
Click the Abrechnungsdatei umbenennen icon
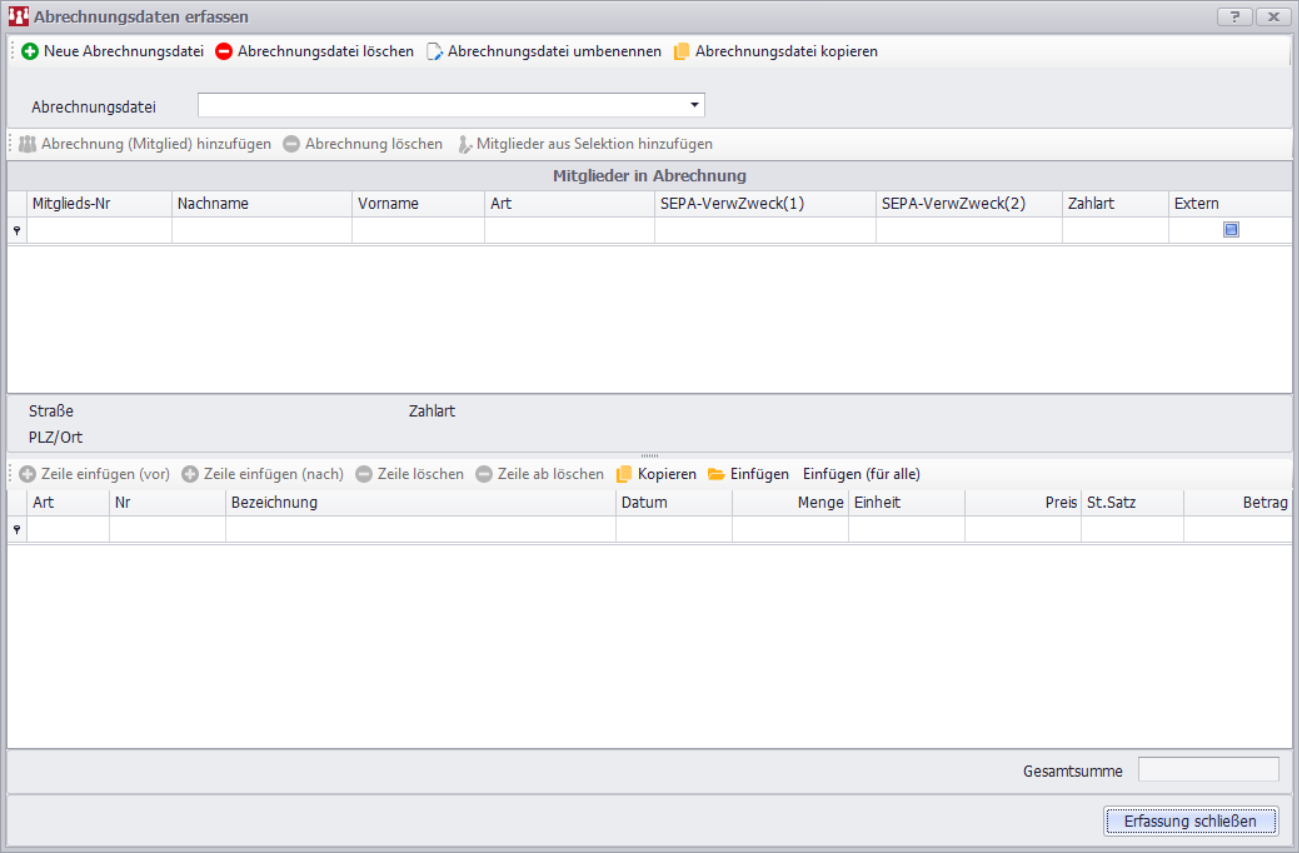tap(435, 51)
